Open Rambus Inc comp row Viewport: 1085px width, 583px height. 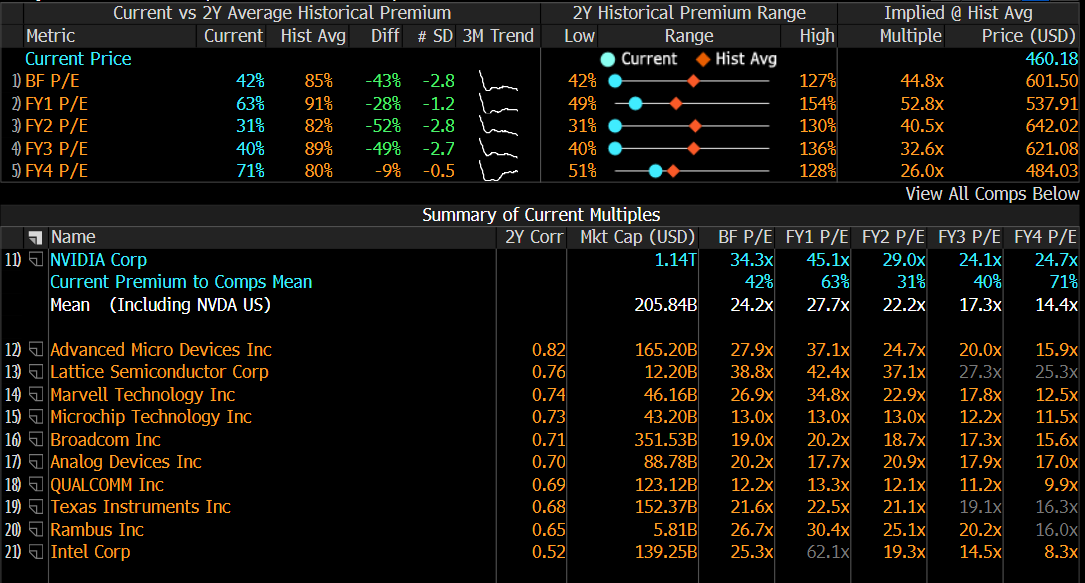[x=97, y=530]
